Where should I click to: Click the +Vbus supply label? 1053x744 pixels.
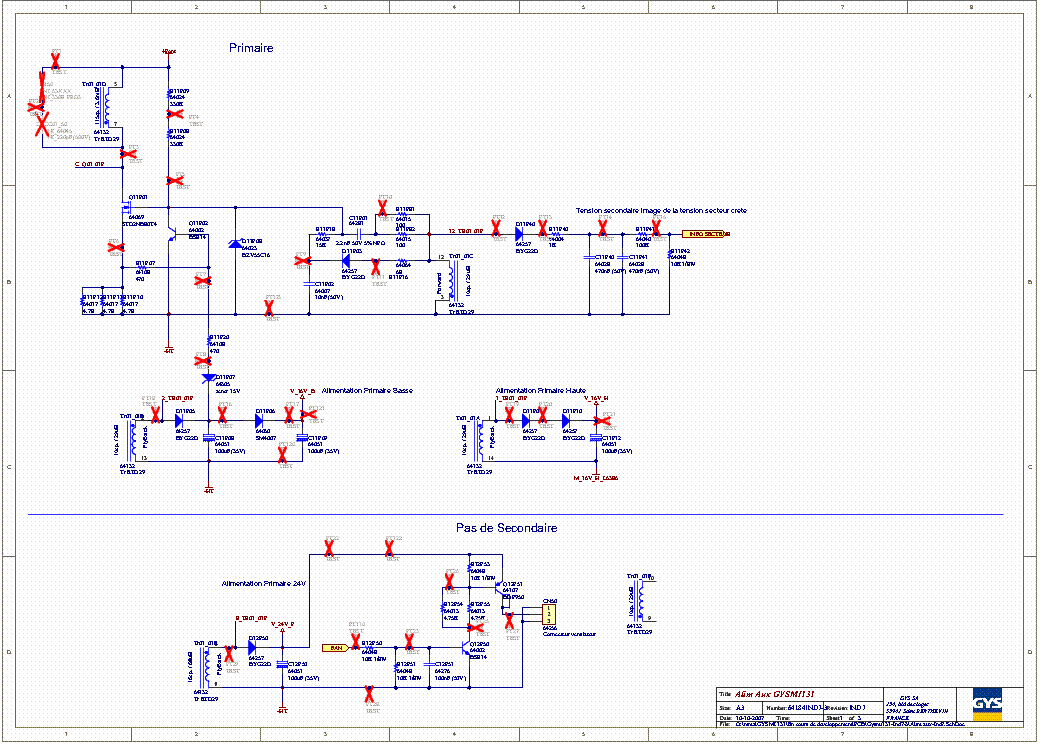(x=169, y=52)
